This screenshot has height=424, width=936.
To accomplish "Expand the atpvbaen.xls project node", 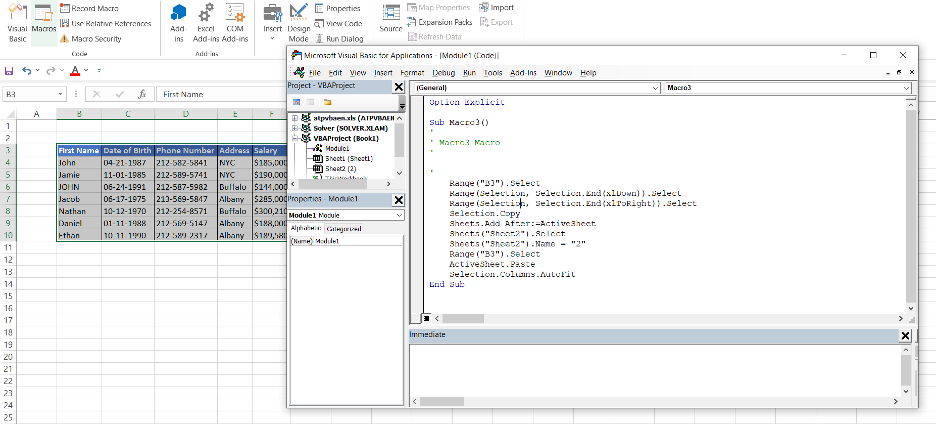I will tap(293, 118).
